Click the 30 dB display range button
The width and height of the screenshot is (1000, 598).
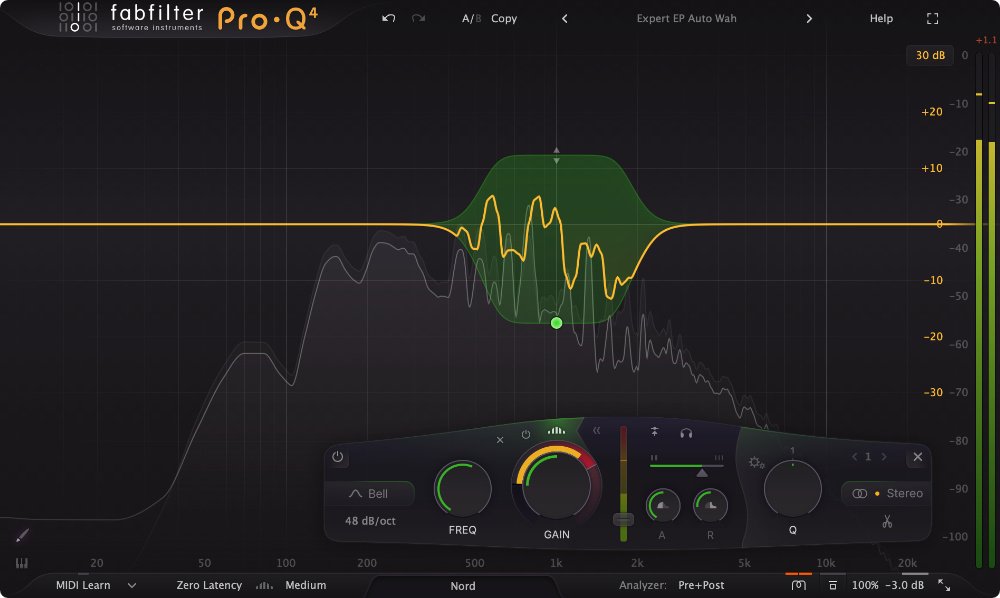(x=930, y=56)
